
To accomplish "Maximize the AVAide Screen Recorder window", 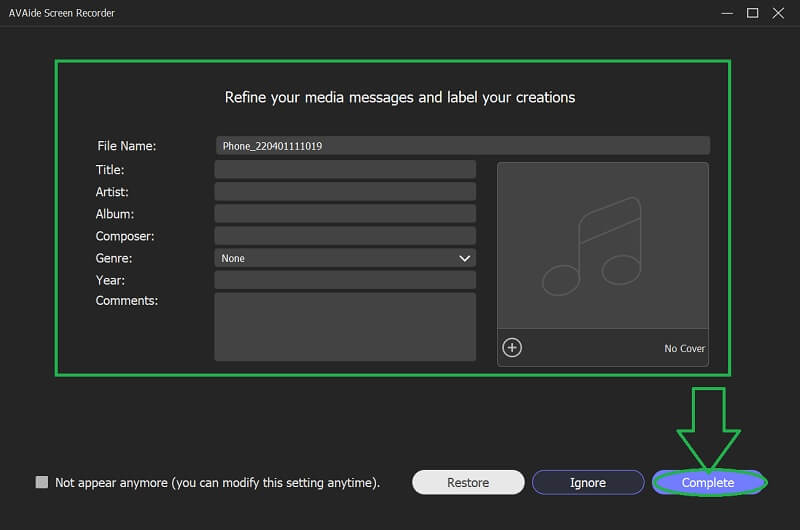I will (752, 13).
